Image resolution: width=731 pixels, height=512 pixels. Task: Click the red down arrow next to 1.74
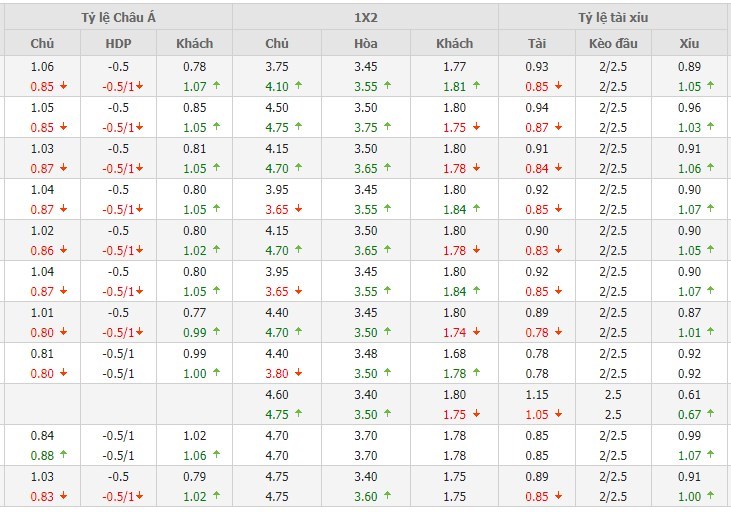pyautogui.click(x=477, y=332)
